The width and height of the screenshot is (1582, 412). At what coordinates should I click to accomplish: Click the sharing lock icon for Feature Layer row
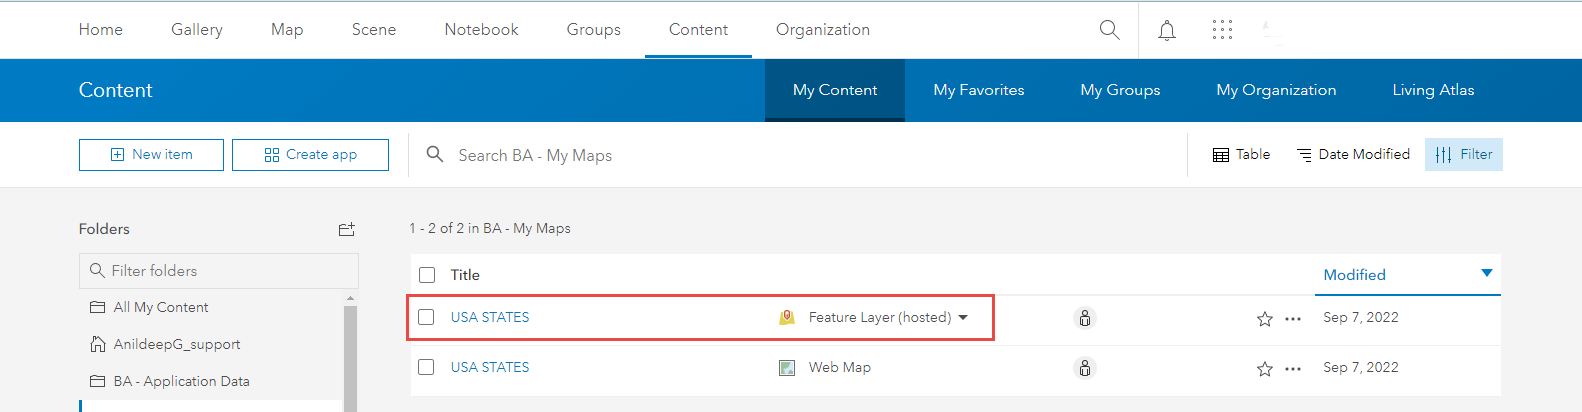(x=1085, y=318)
